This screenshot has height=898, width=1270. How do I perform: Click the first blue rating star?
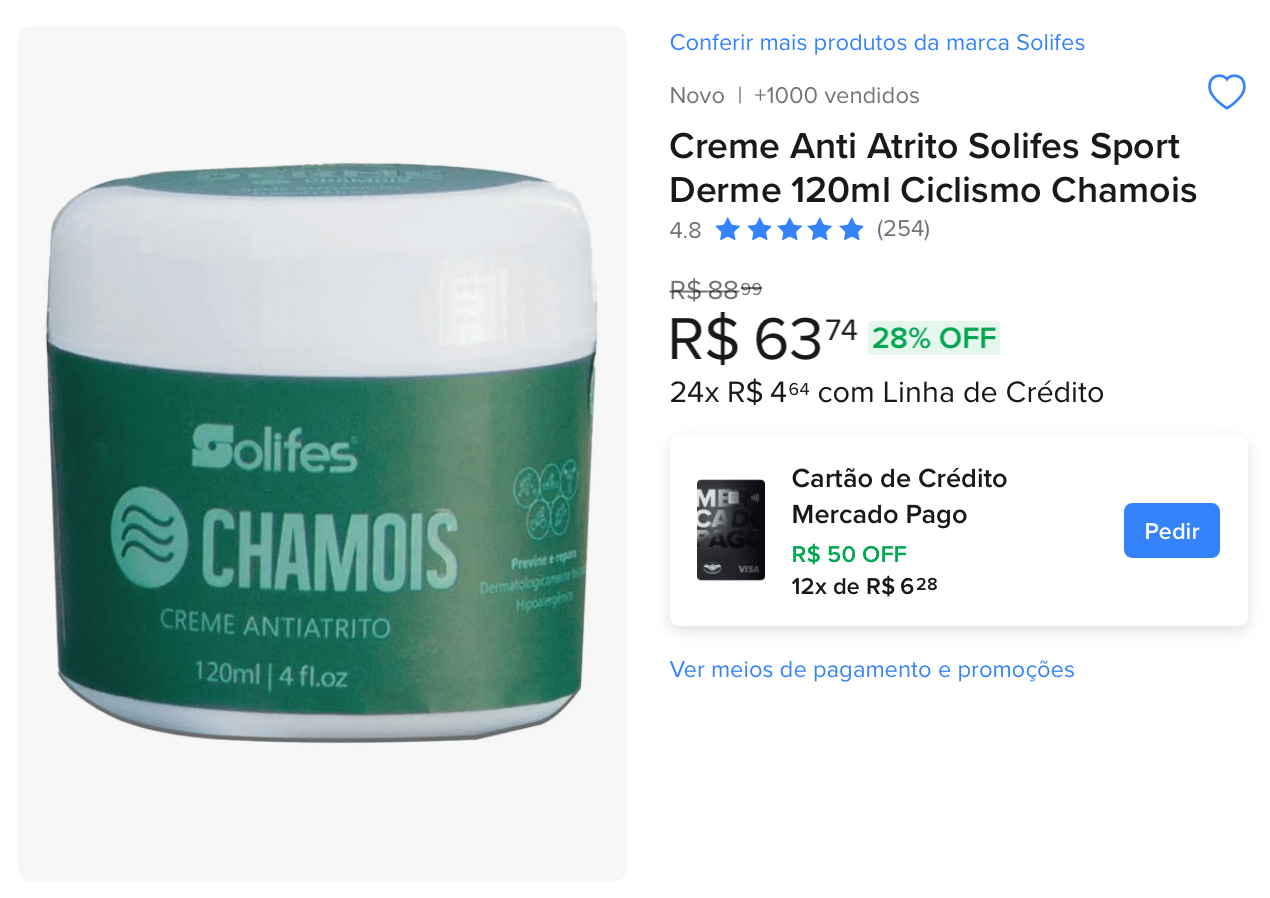[728, 230]
